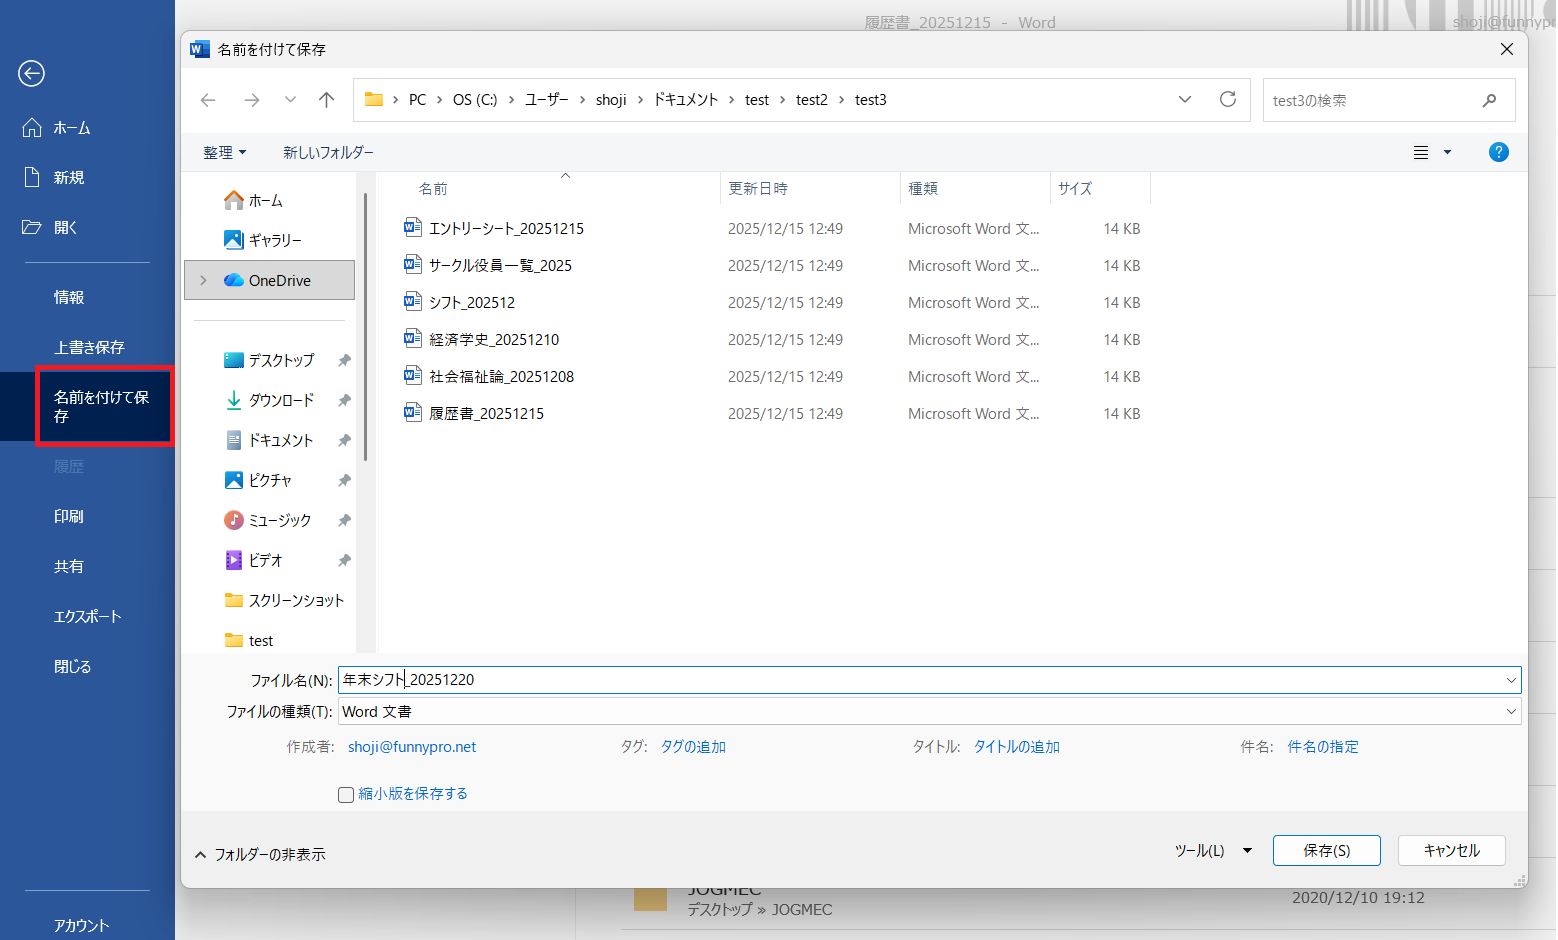Screen dimensions: 1558x940
Task: Click the ダウンロード arrow icon
Action: coord(234,400)
